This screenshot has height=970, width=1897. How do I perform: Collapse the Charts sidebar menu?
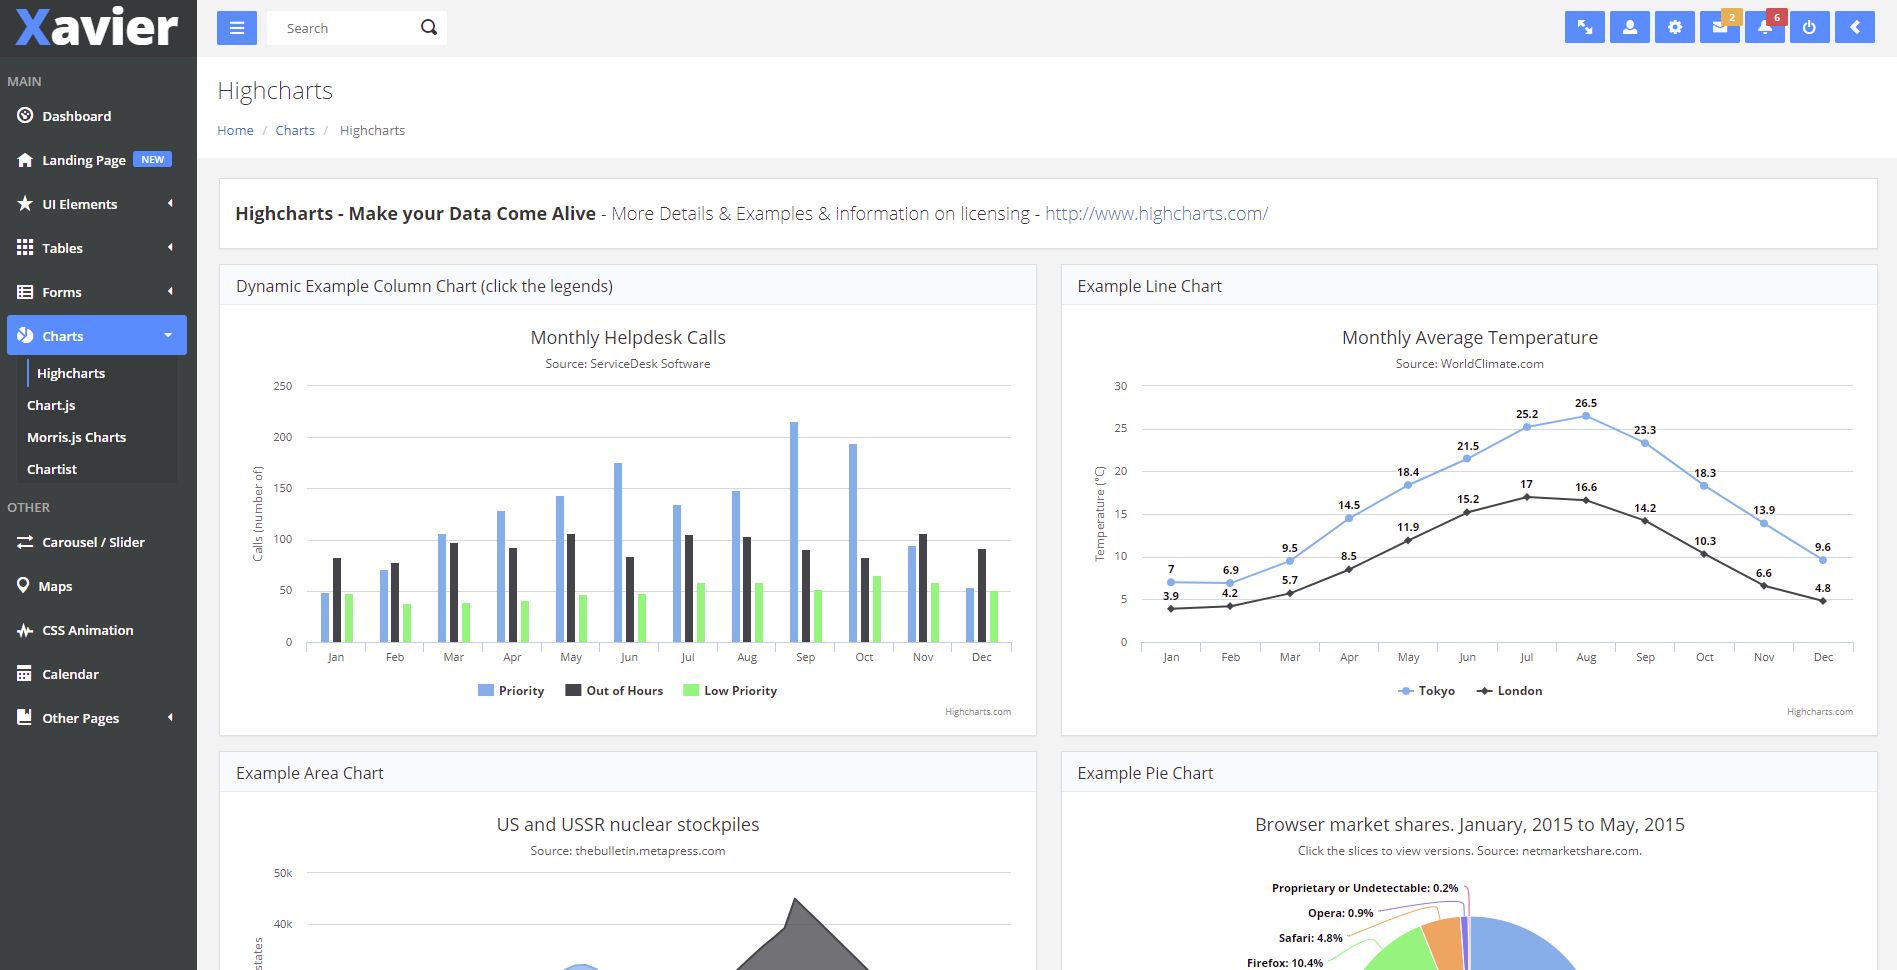coord(96,336)
